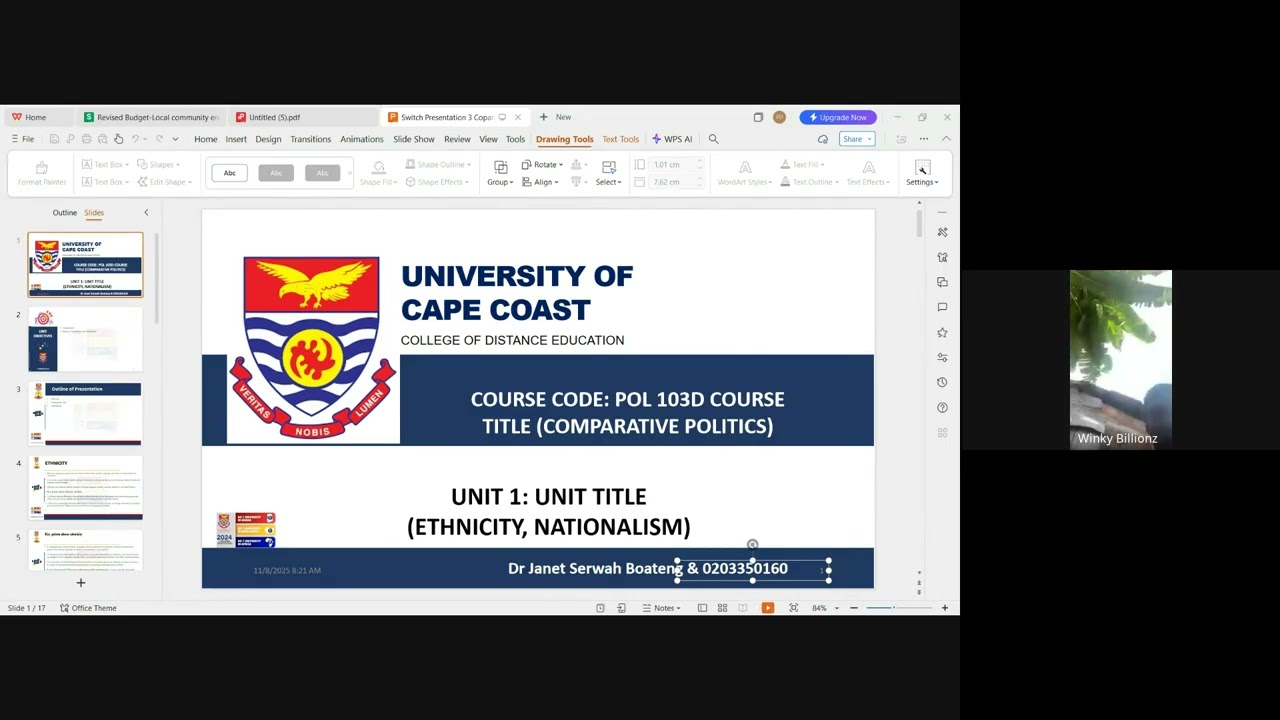Open the Insert ribbon tab

pyautogui.click(x=236, y=139)
